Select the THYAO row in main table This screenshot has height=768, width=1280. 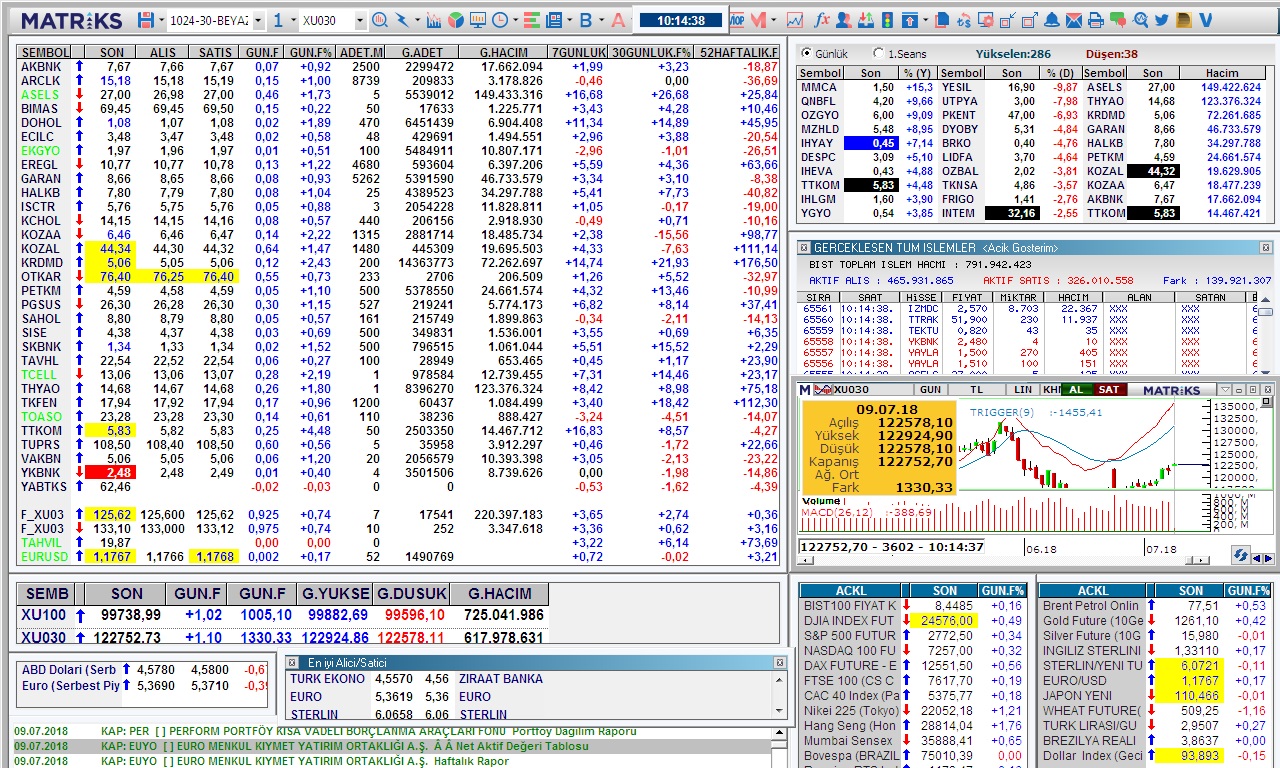398,389
